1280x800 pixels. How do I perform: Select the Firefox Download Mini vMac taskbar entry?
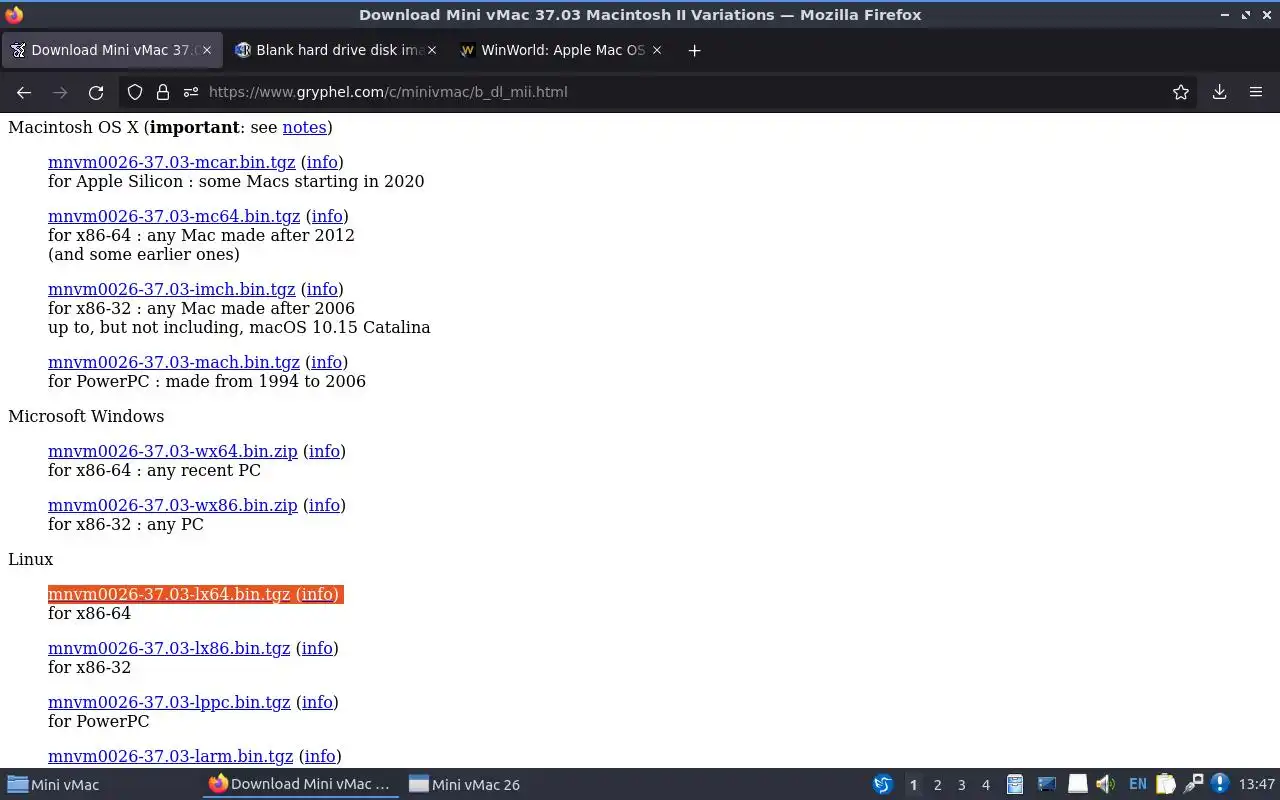tap(302, 784)
